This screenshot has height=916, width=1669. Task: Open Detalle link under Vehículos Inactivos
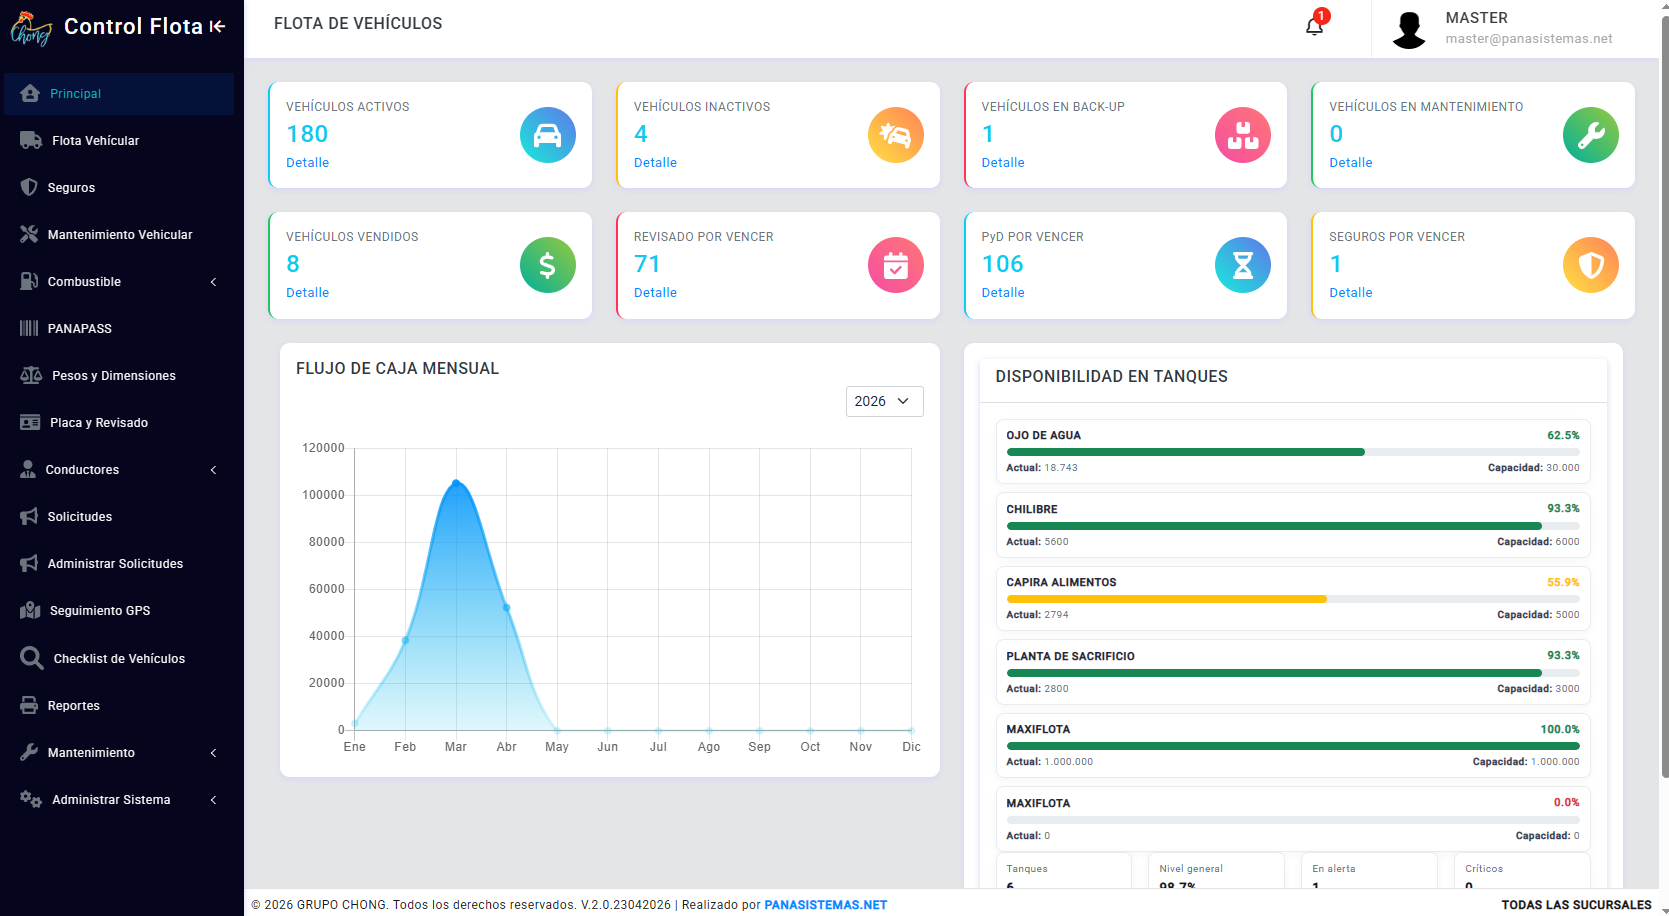click(655, 163)
